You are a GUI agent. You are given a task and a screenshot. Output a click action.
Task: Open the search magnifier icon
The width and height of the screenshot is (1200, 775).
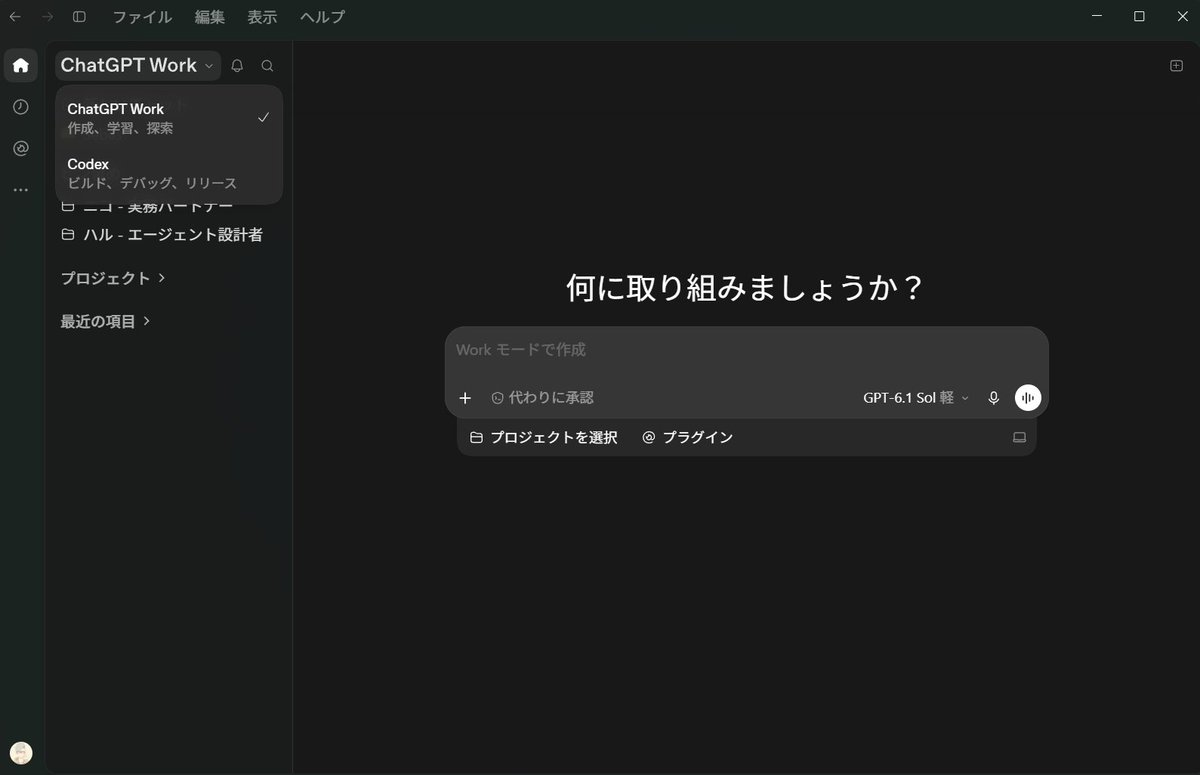click(x=267, y=66)
